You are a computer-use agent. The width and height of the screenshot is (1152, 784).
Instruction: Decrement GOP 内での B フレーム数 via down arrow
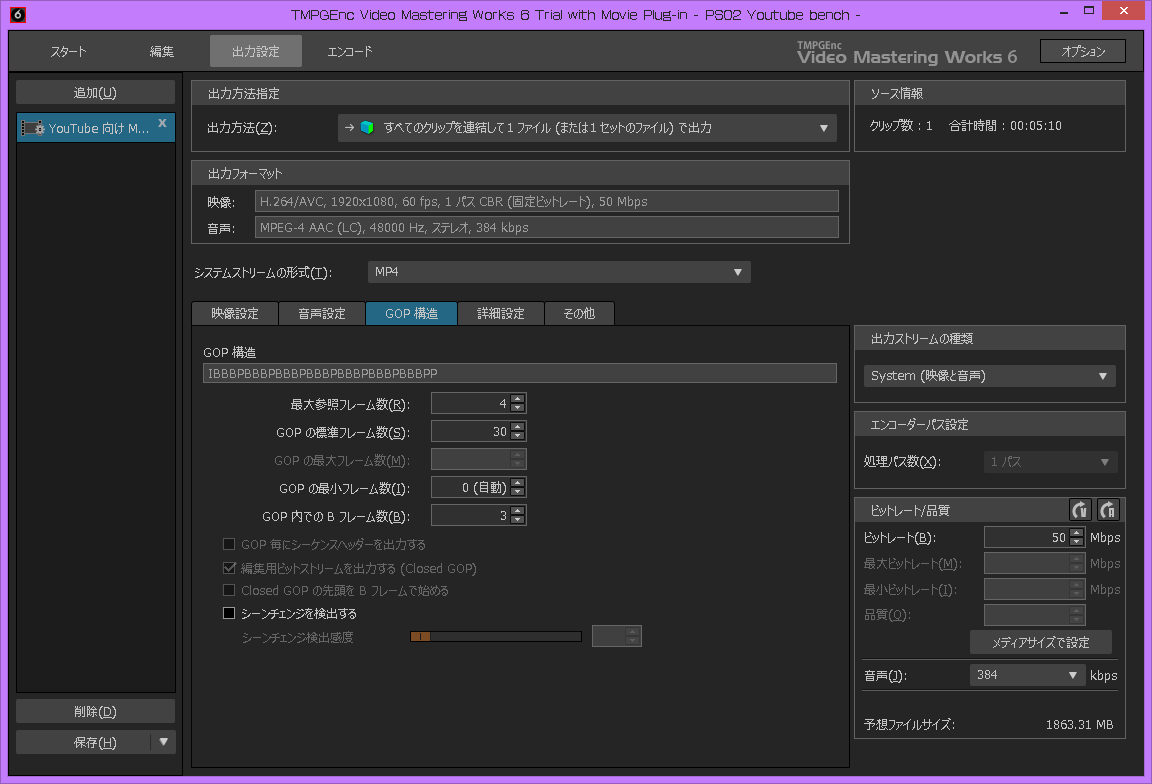tap(518, 519)
